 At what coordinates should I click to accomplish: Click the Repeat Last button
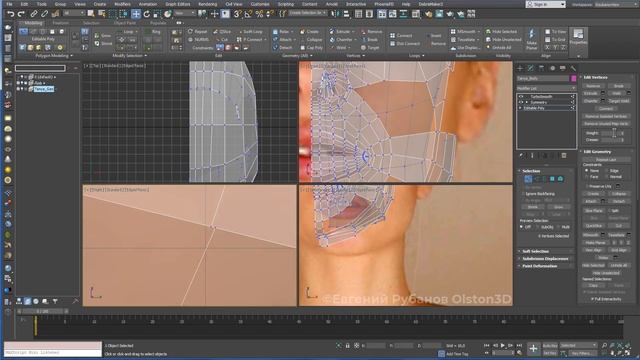pyautogui.click(x=606, y=160)
